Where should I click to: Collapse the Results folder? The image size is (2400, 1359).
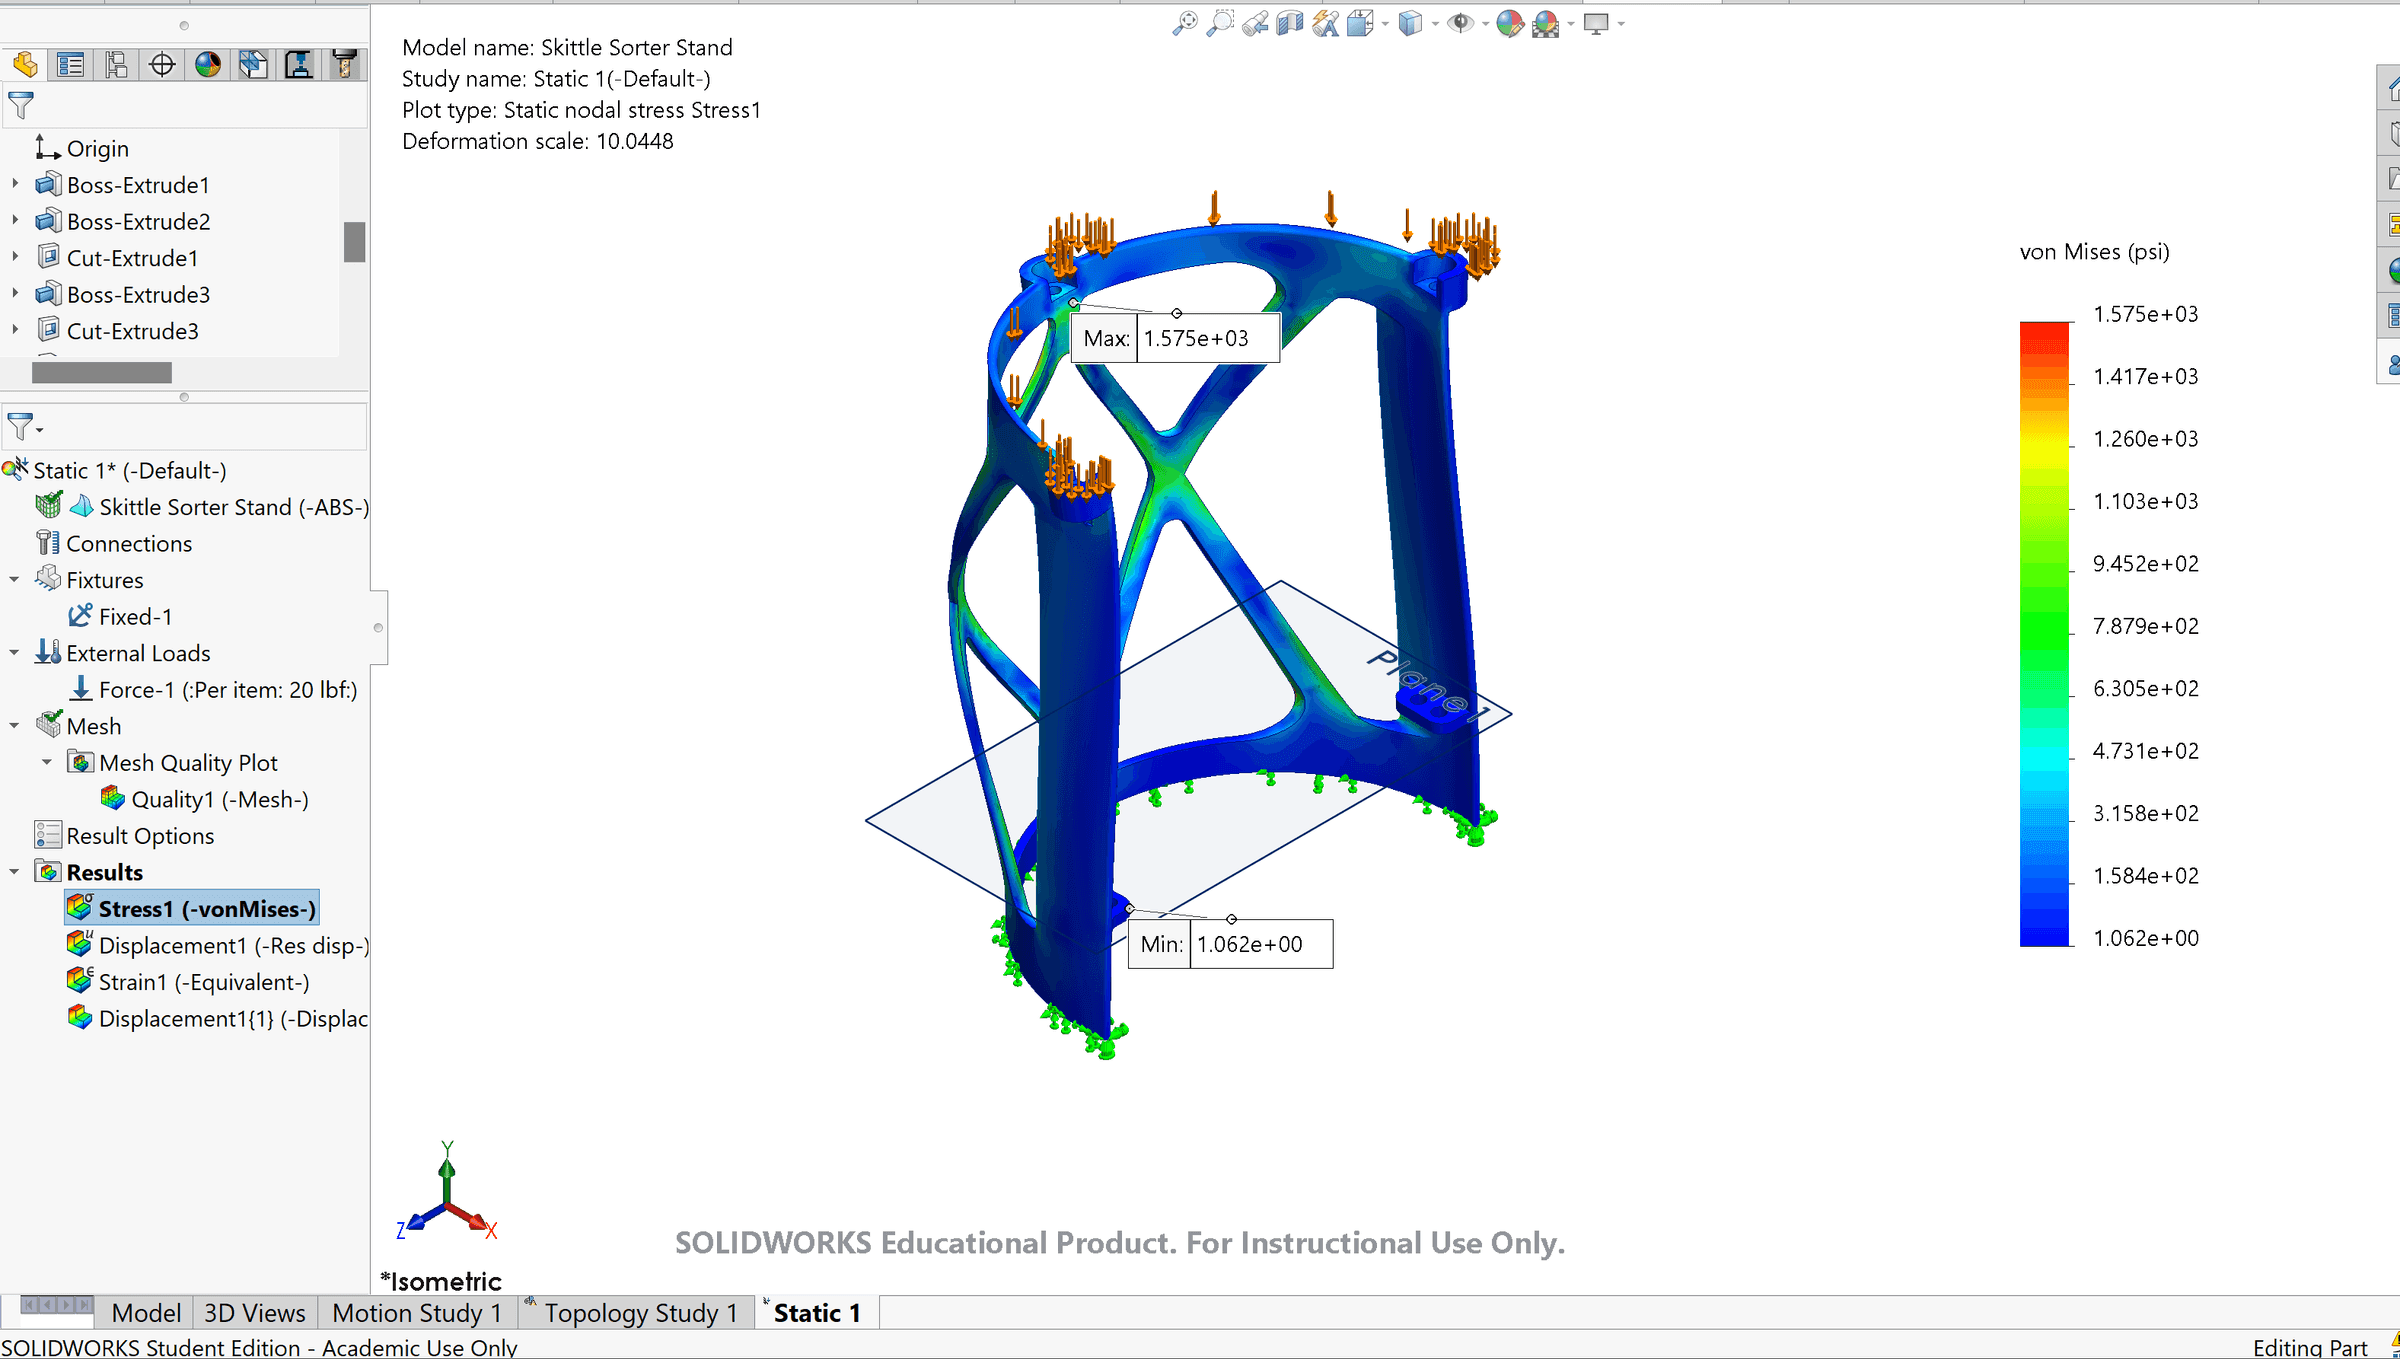[x=14, y=872]
